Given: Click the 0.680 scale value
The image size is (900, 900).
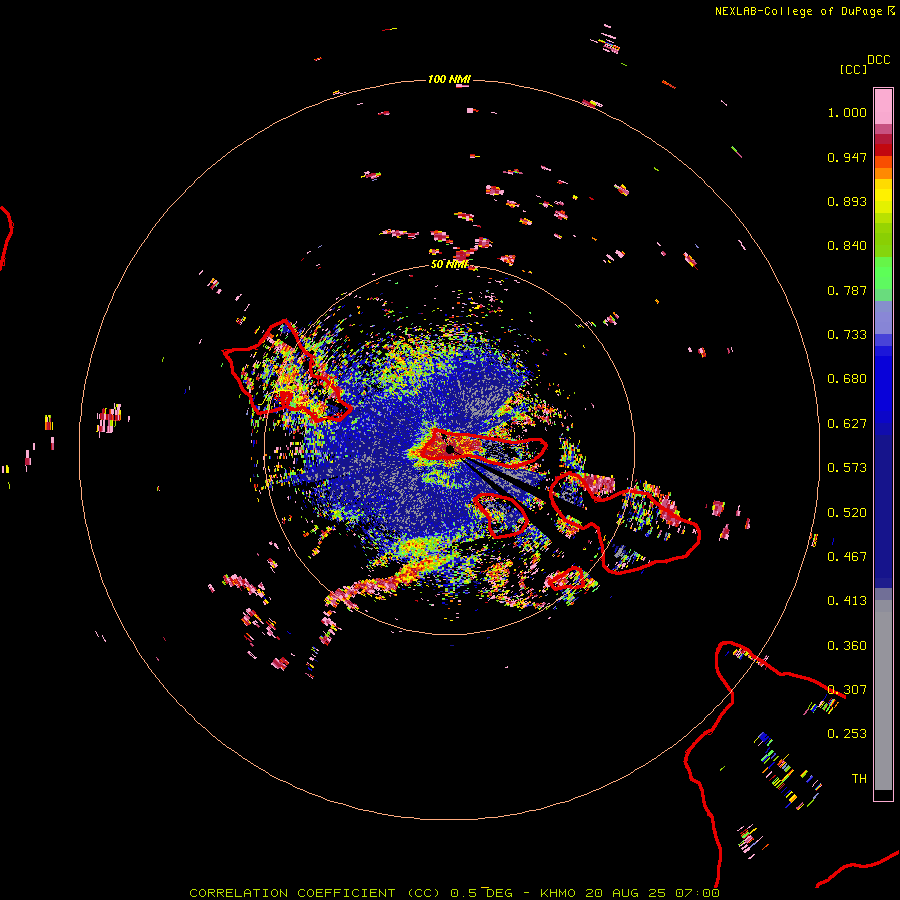Looking at the screenshot, I should point(847,379).
